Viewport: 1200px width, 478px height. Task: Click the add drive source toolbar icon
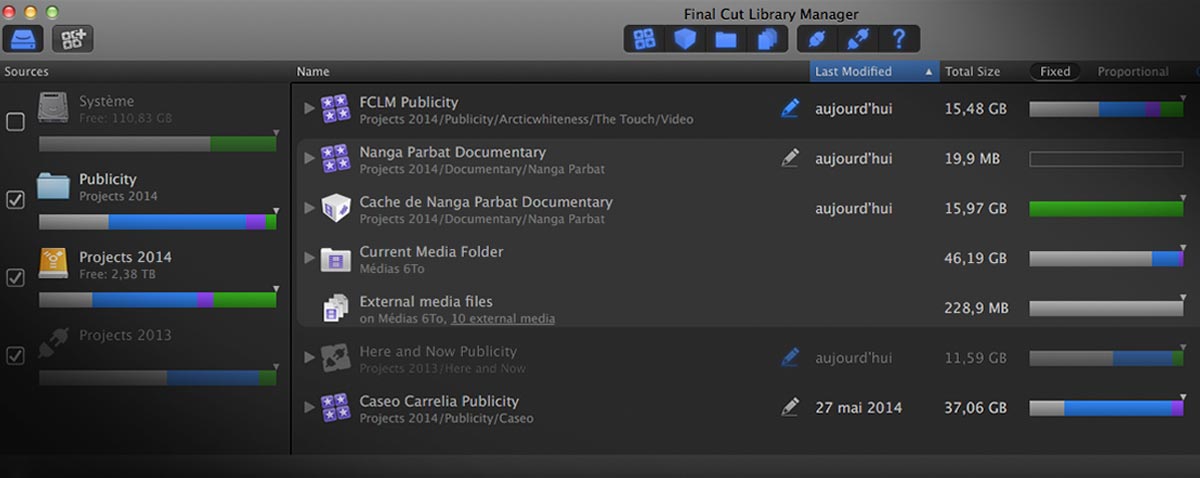22,39
